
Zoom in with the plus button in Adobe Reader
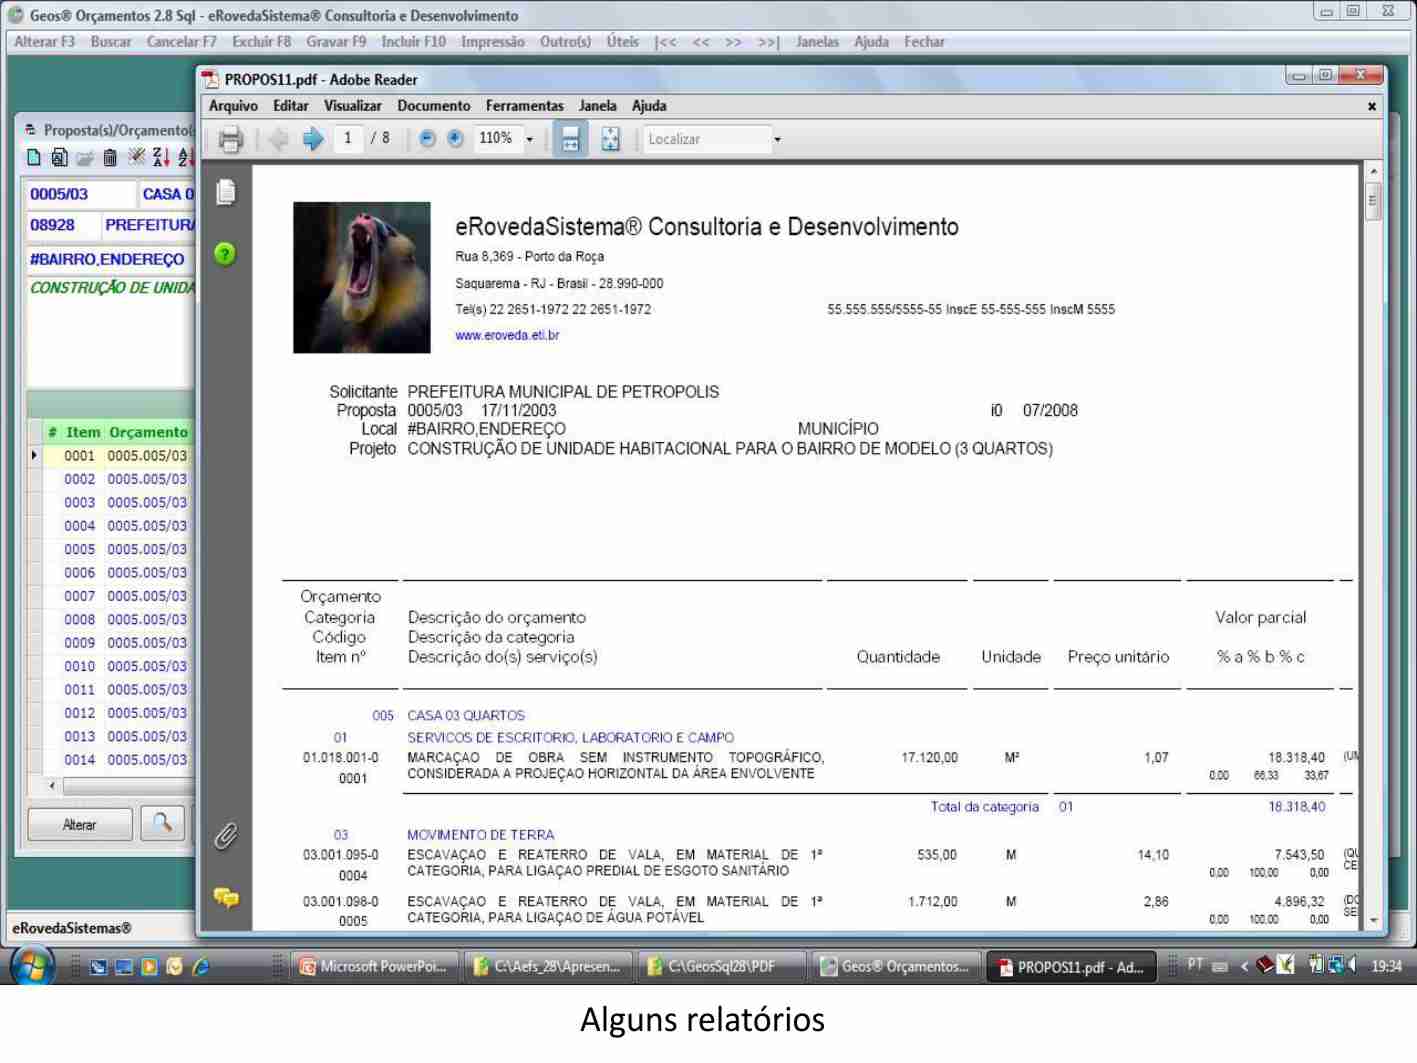(455, 139)
